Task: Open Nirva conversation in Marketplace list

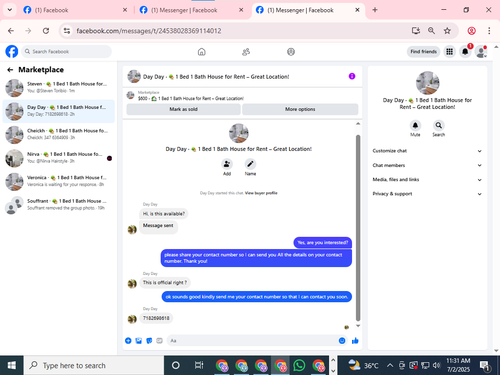Action: coord(59,158)
